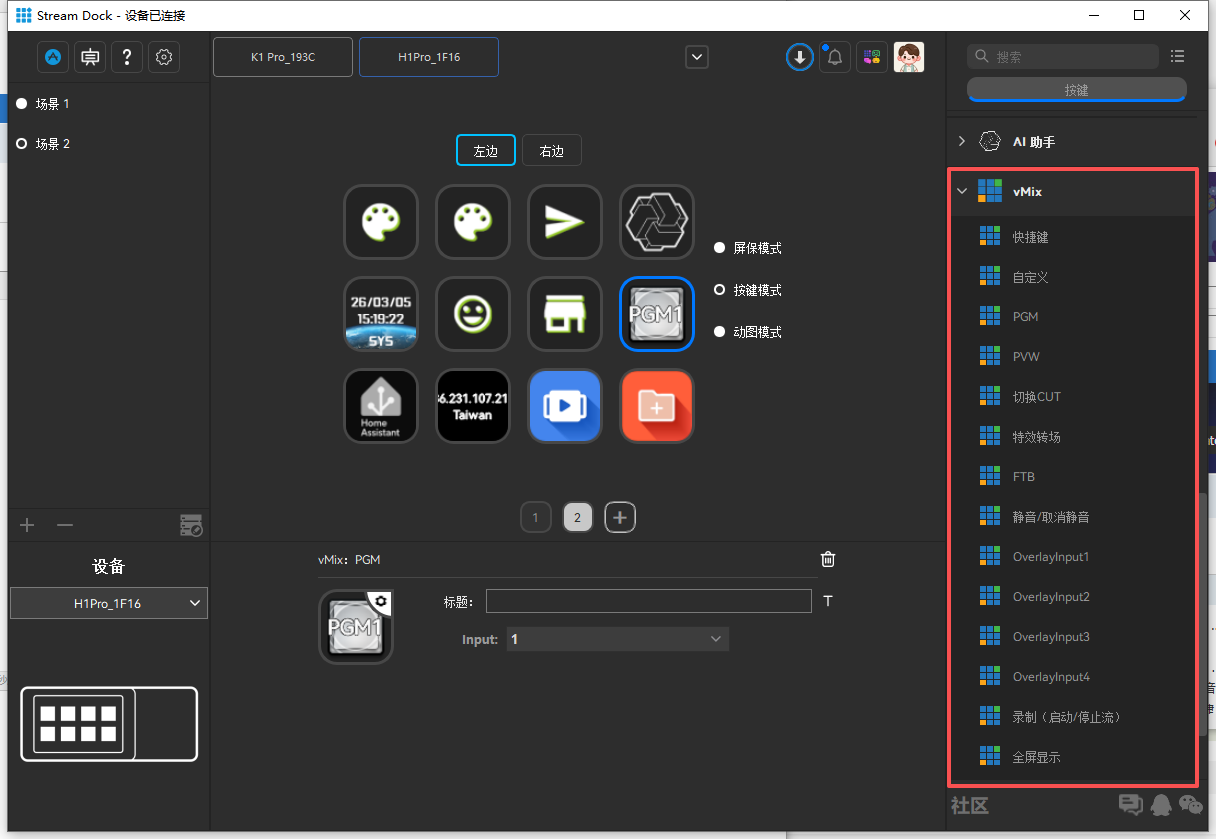Switch to the K1 Pro_193C tab
1216x839 pixels.
(283, 57)
